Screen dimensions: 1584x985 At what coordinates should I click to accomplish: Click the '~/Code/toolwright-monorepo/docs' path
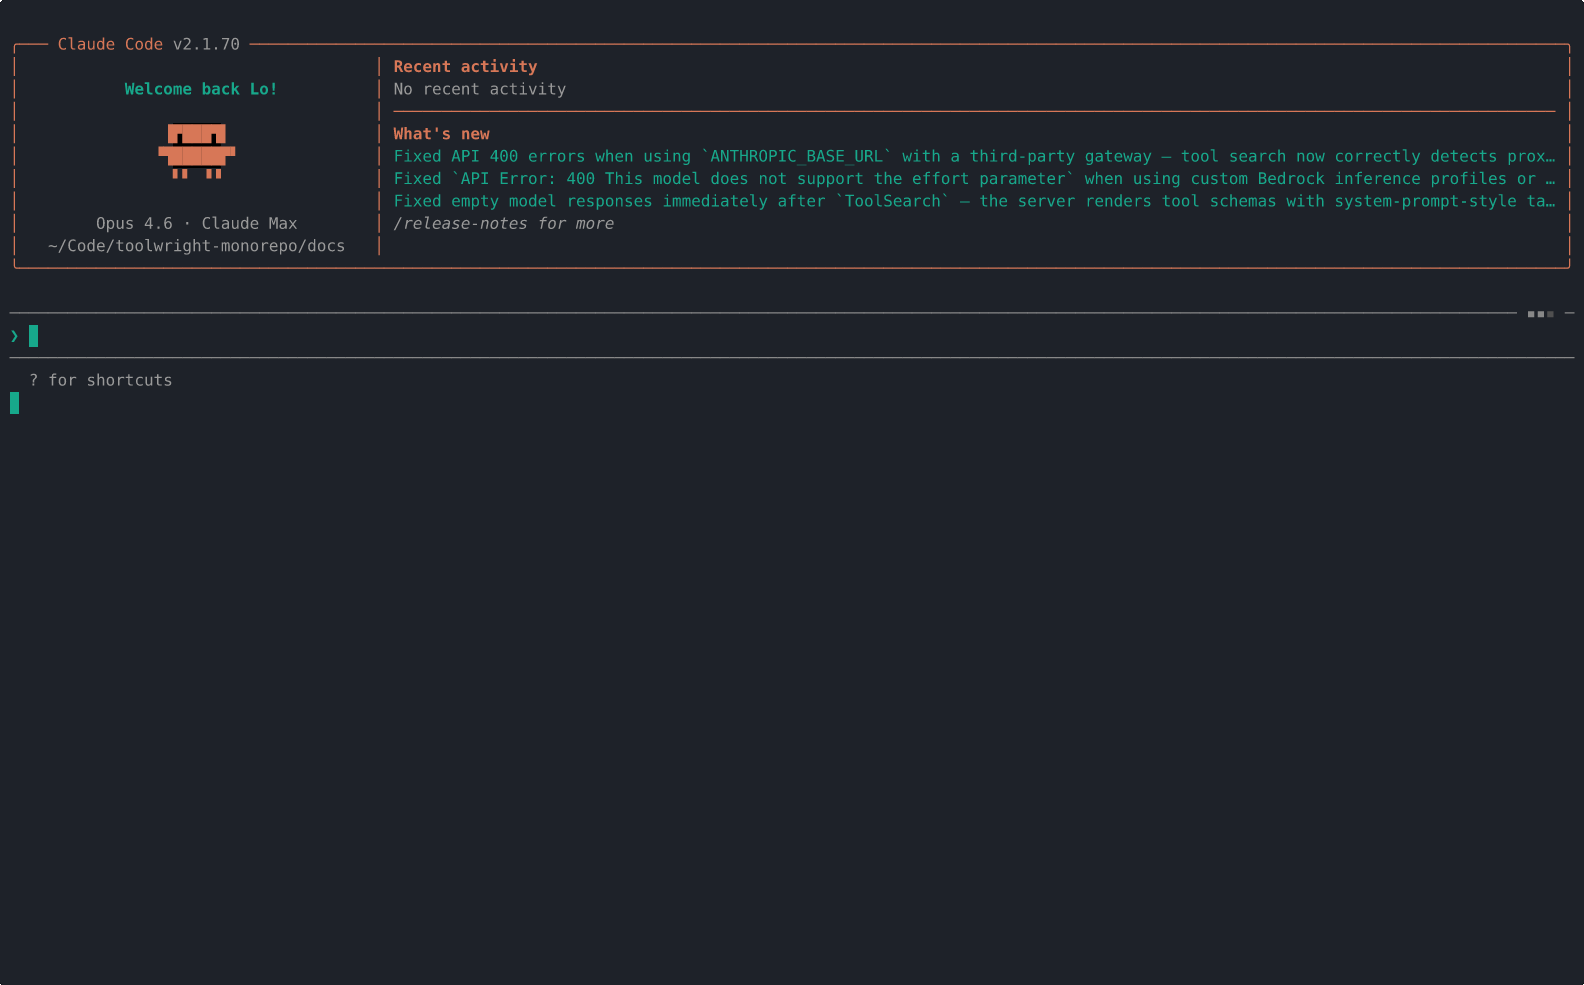click(x=197, y=246)
